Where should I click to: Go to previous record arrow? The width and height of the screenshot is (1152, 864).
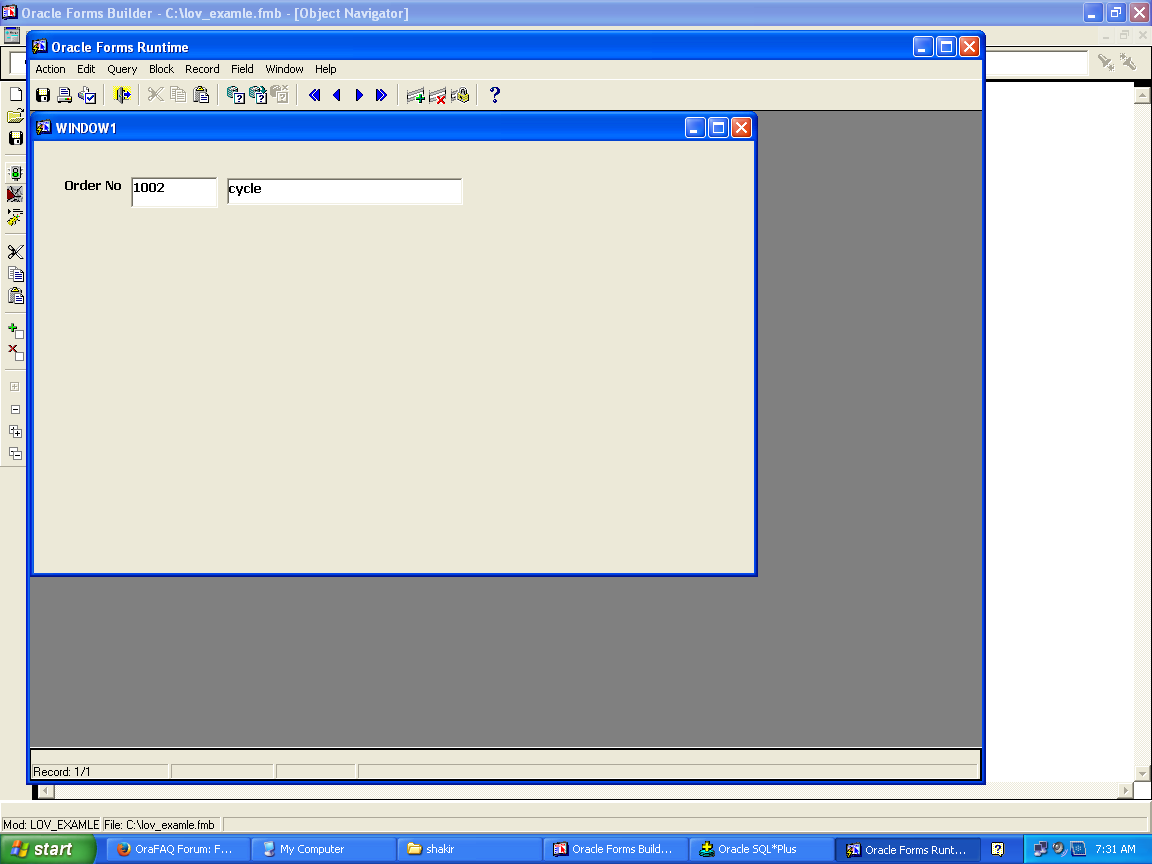336,95
